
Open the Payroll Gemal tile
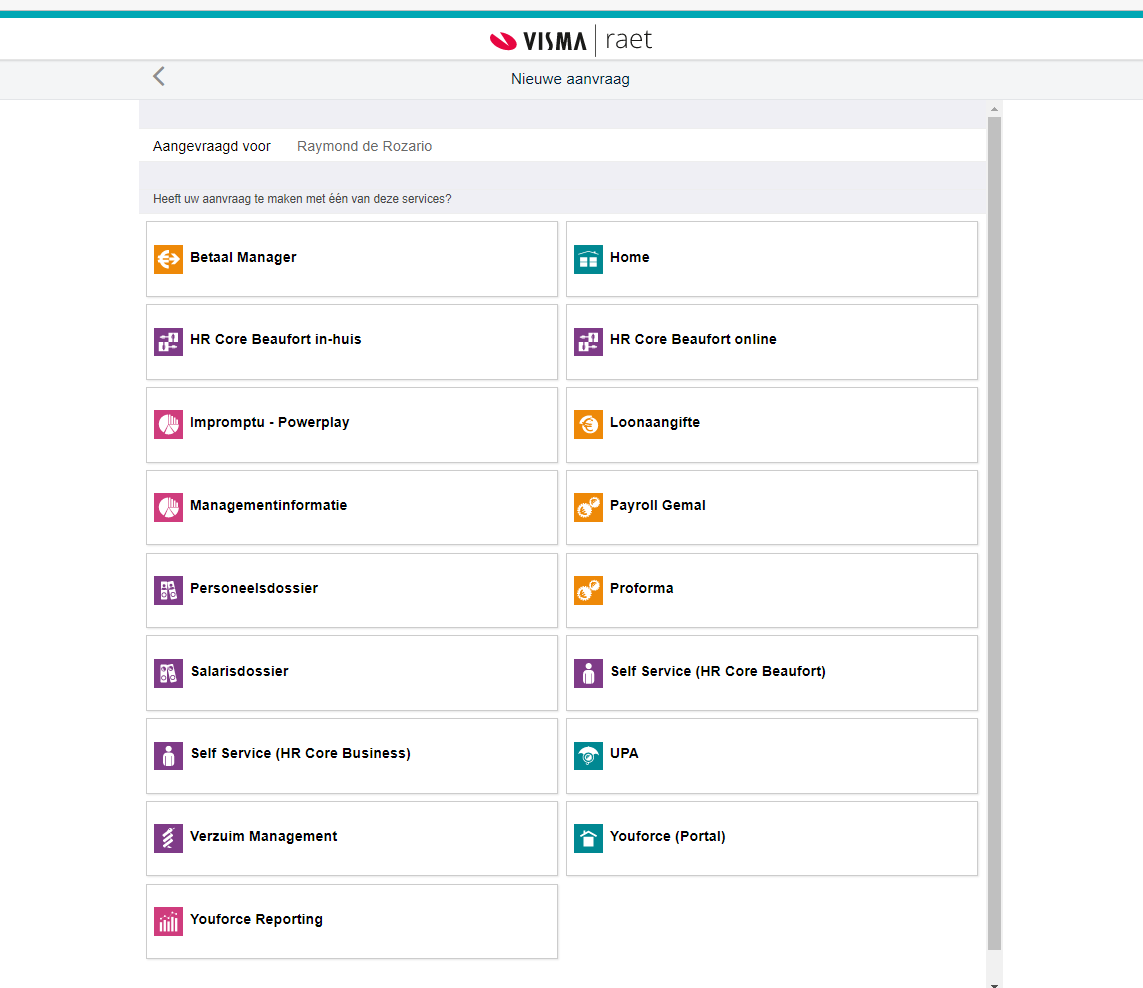coord(772,507)
